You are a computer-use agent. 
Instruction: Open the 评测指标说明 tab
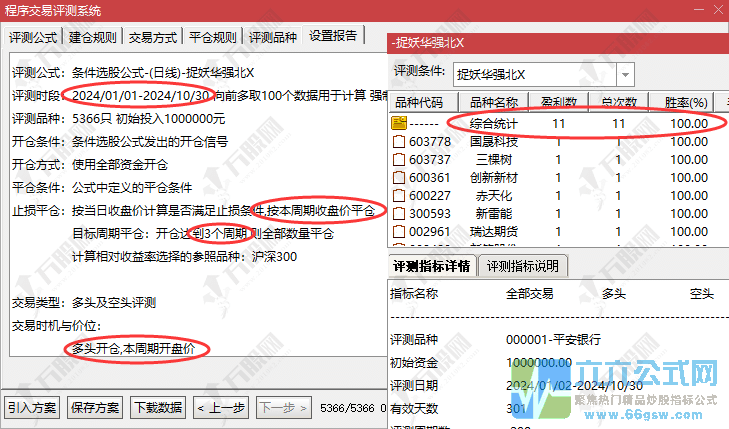click(x=523, y=266)
